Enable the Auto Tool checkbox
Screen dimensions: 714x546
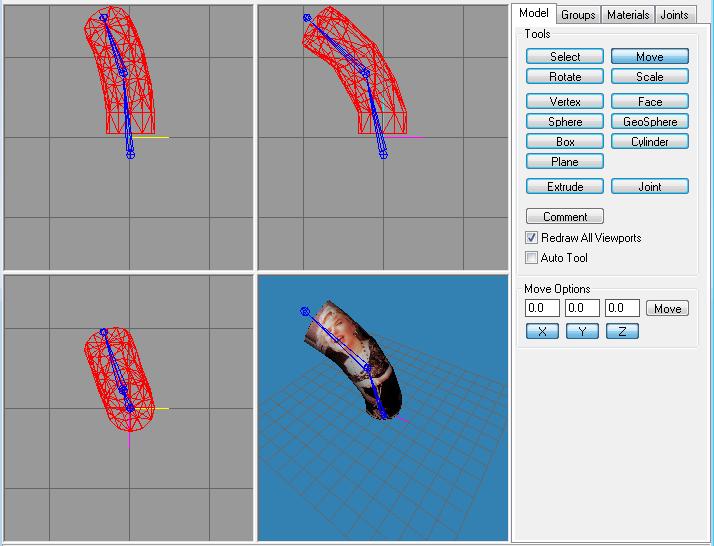click(531, 258)
